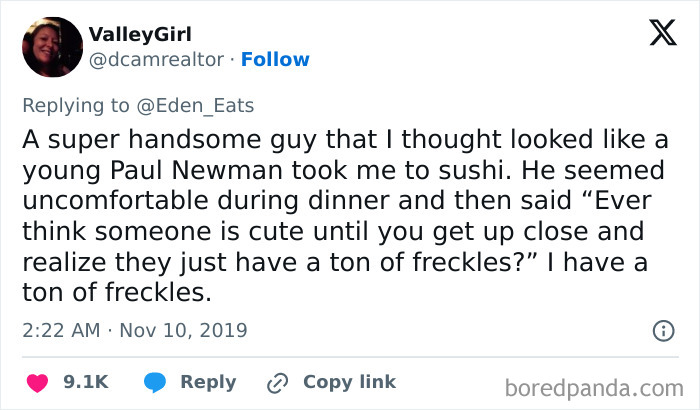Open ValleyGirl's profile picture

[x=51, y=47]
